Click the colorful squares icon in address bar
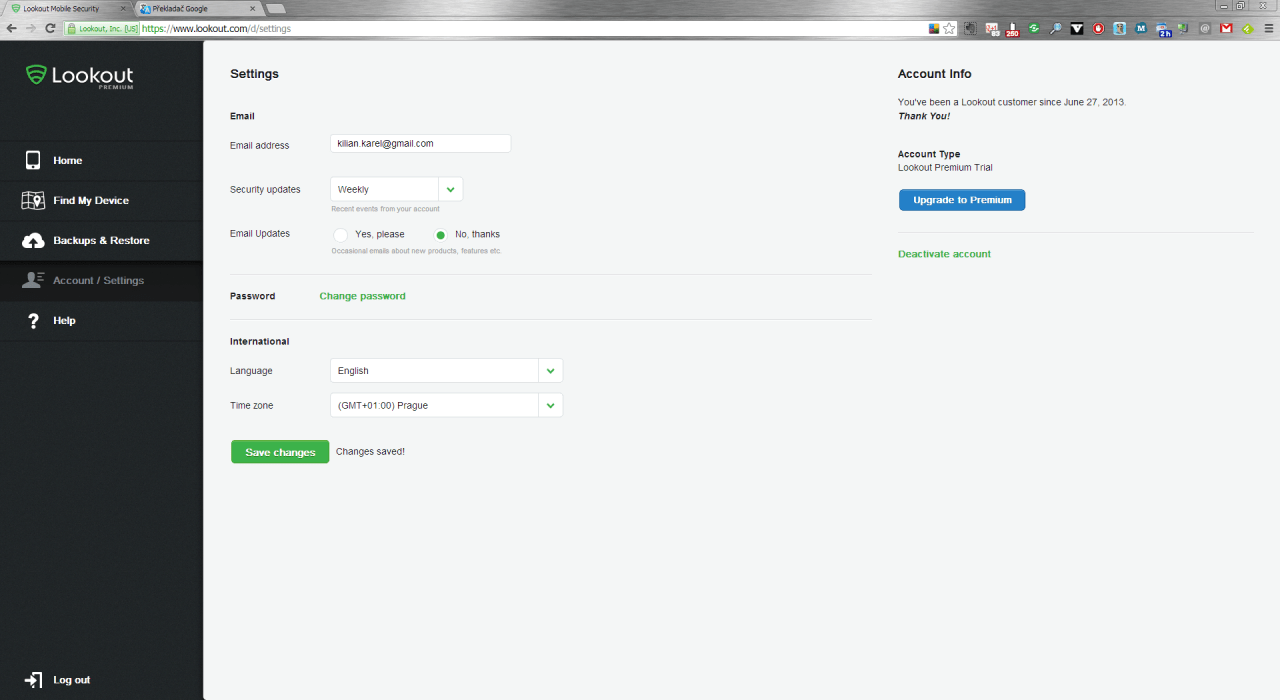The image size is (1280, 700). pyautogui.click(x=934, y=29)
